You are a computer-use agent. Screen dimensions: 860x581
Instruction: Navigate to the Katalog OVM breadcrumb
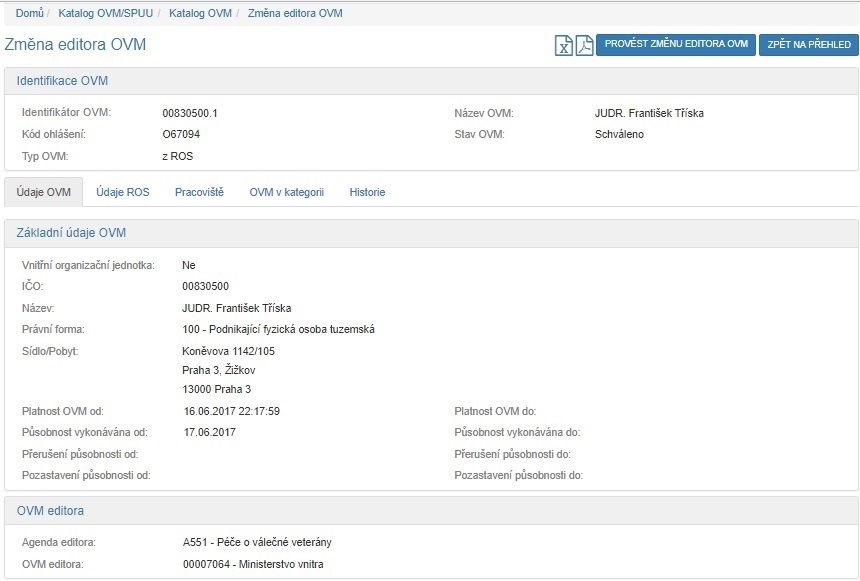tap(200, 13)
